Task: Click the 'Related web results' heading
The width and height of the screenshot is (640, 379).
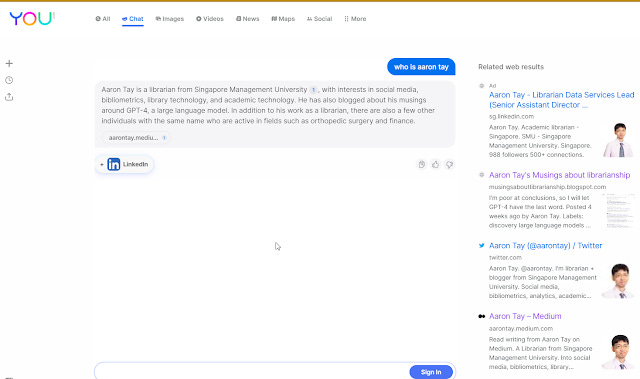Action: pyautogui.click(x=511, y=67)
